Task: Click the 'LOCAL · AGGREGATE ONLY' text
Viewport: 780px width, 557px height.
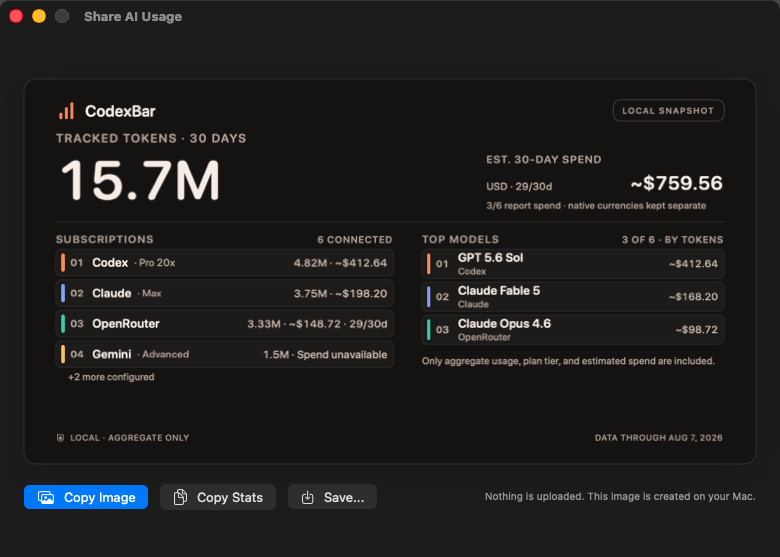Action: [129, 438]
